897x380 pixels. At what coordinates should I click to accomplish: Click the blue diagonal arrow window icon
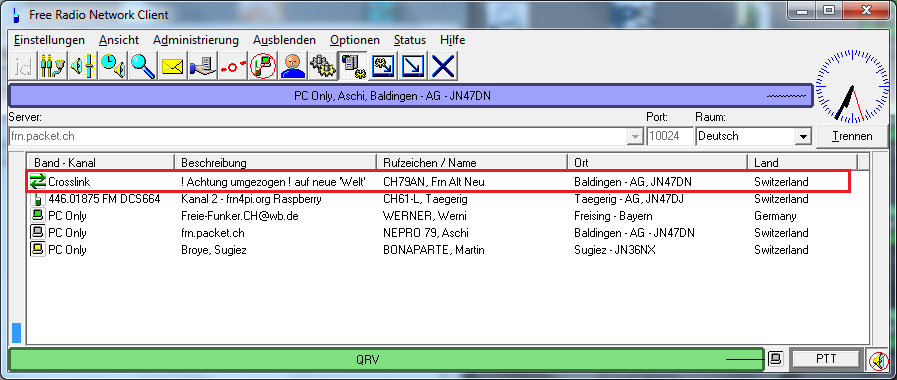tap(412, 66)
